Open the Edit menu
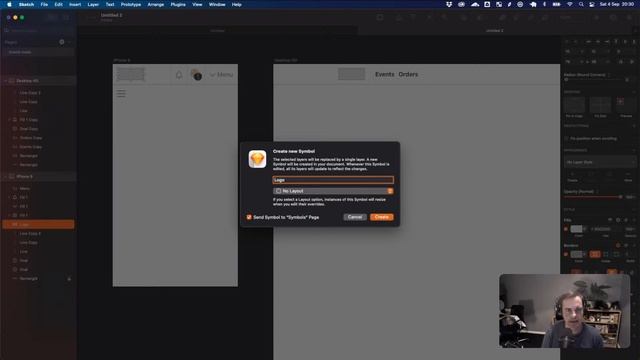This screenshot has height=360, width=640. tap(58, 4)
